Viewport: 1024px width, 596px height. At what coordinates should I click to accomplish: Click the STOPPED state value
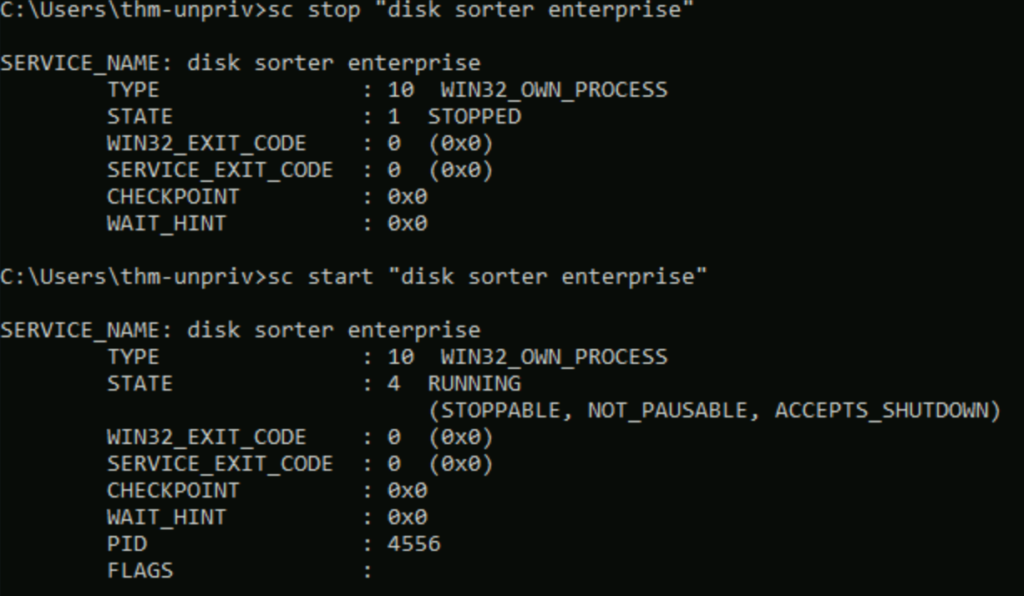(x=474, y=117)
